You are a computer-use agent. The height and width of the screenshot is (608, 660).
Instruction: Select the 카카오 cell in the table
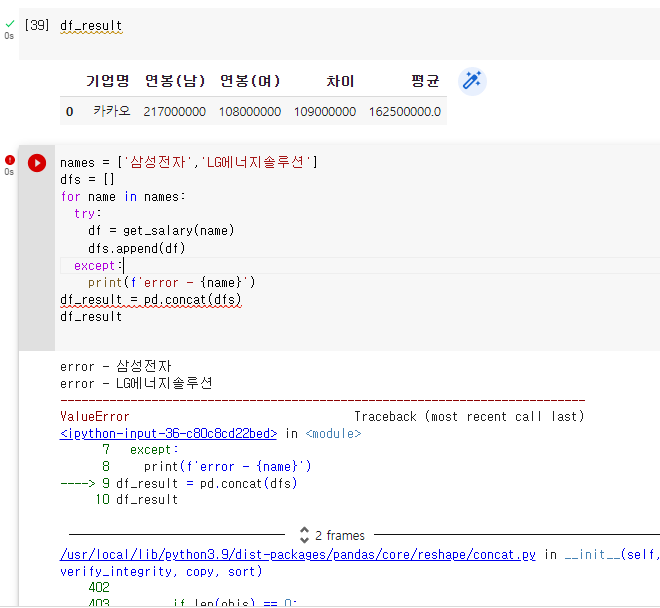pos(112,111)
